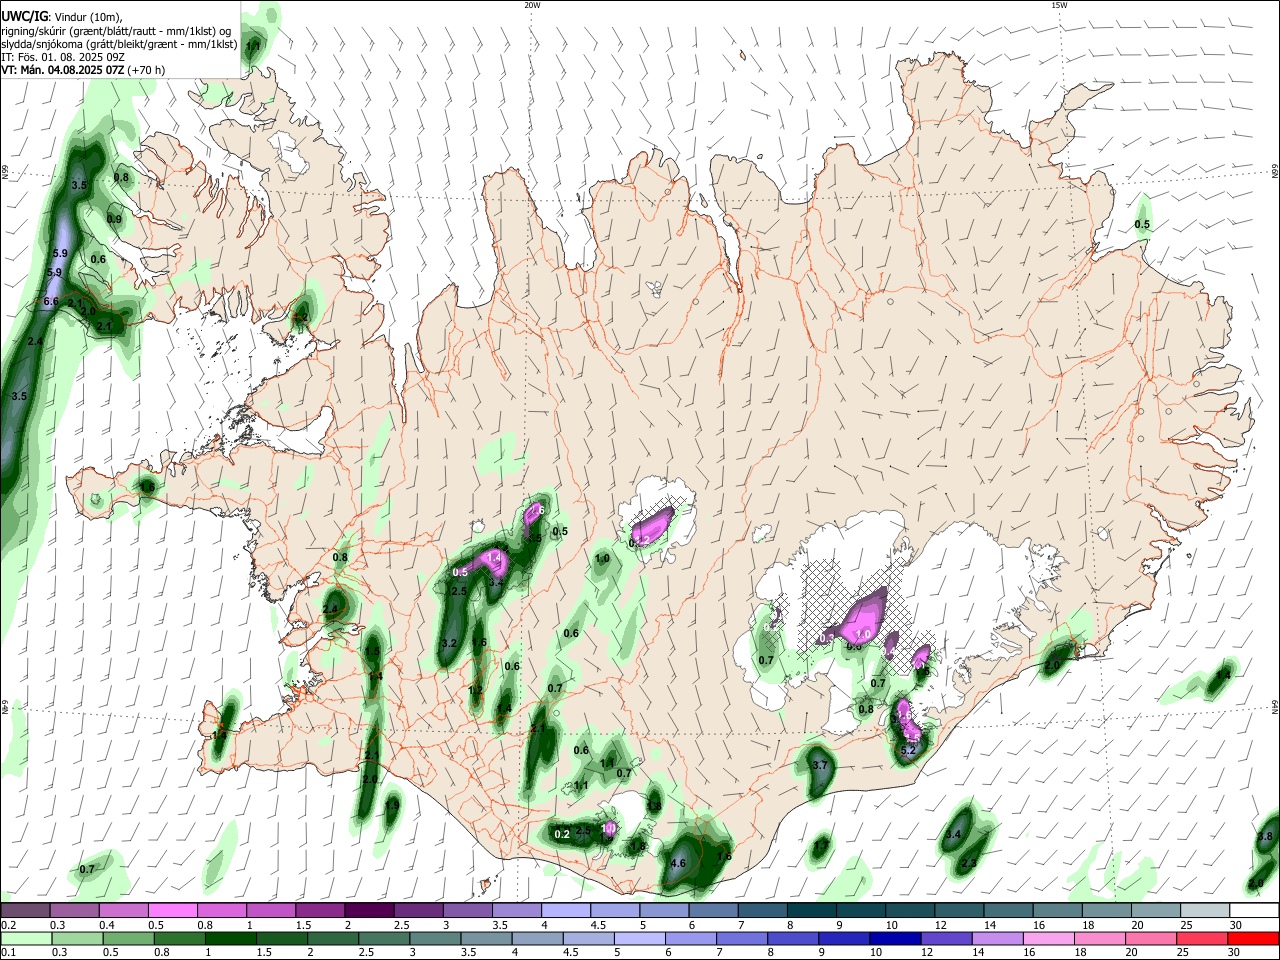
Task: Click the 6.6 precipitation value off the Westfjords
Action: click(x=52, y=302)
